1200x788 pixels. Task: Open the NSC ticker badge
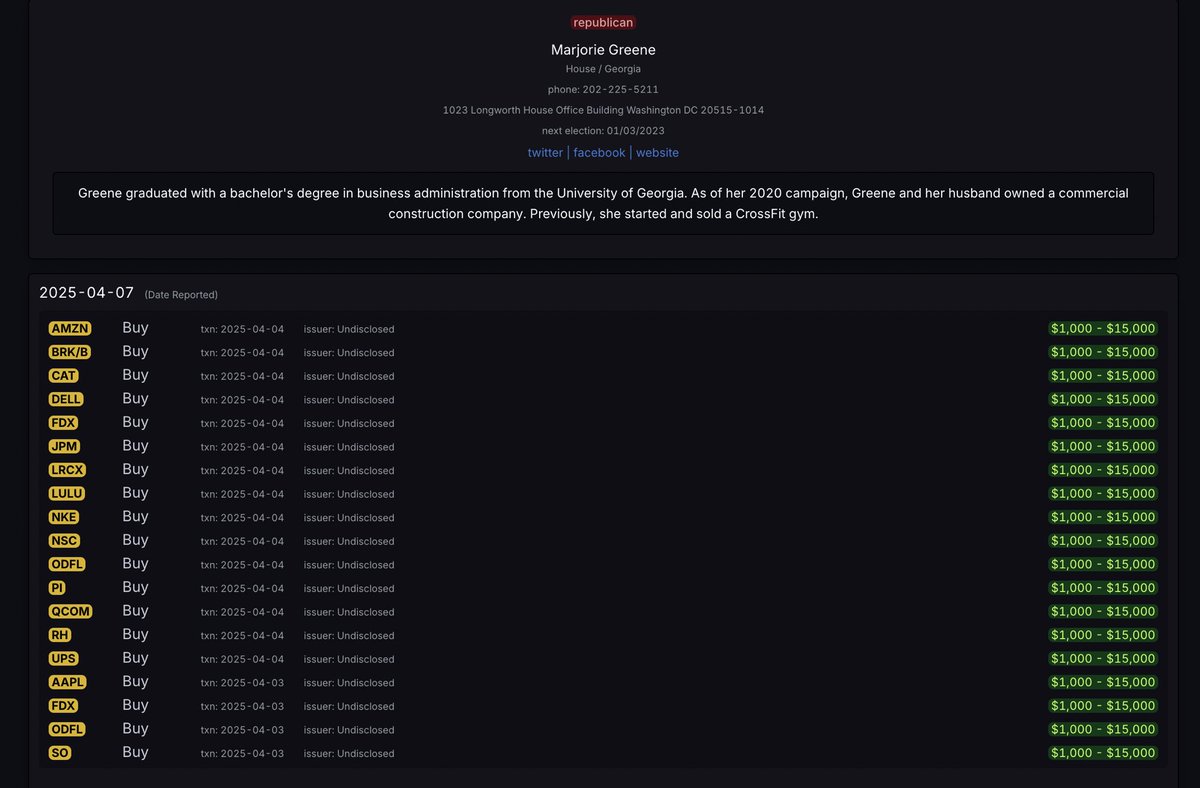tap(64, 541)
